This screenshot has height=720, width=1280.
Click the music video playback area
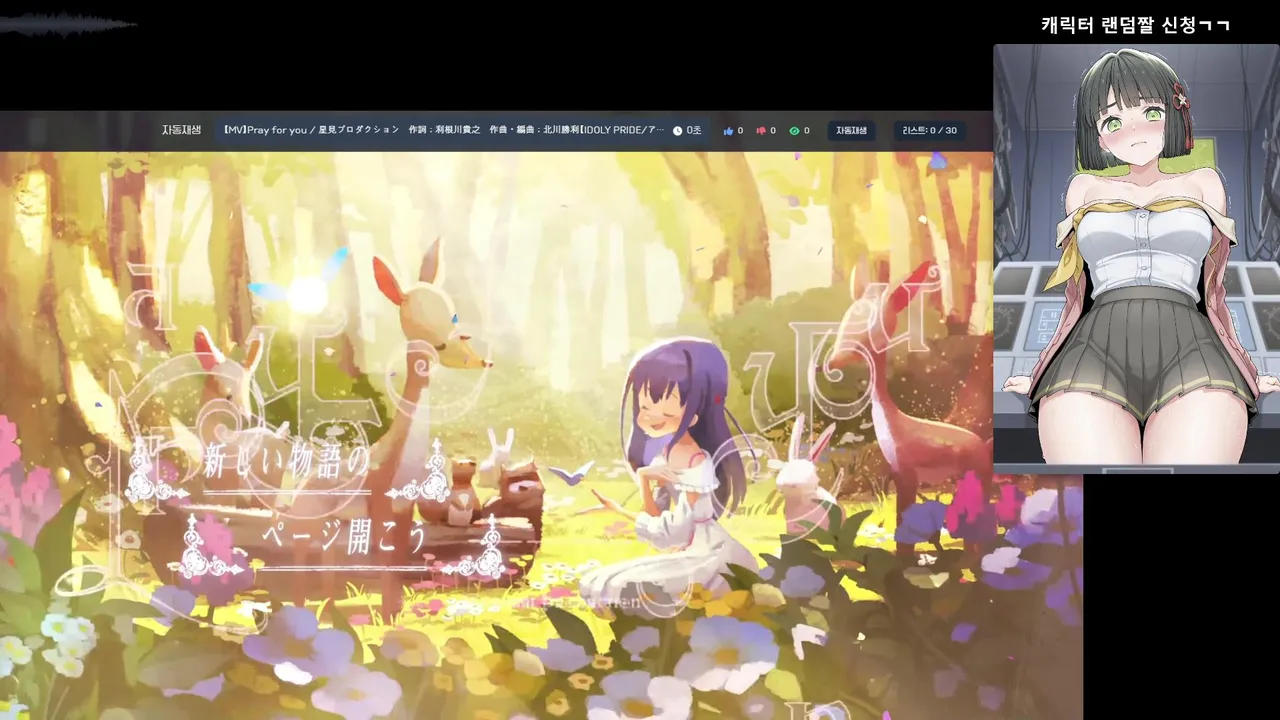tap(540, 436)
